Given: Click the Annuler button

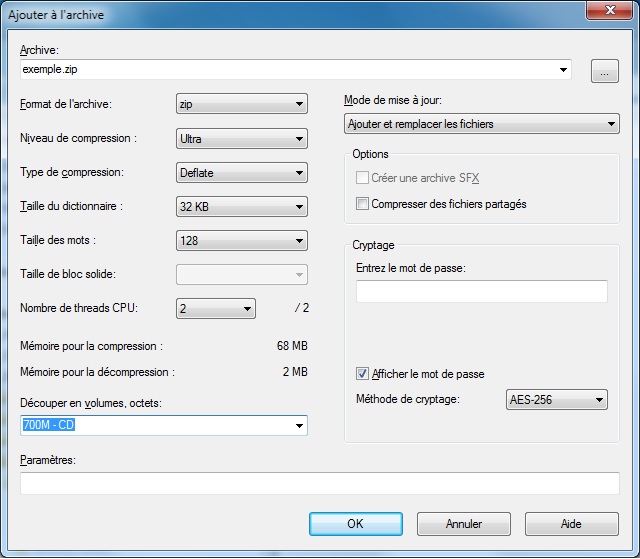Looking at the screenshot, I should (x=463, y=524).
